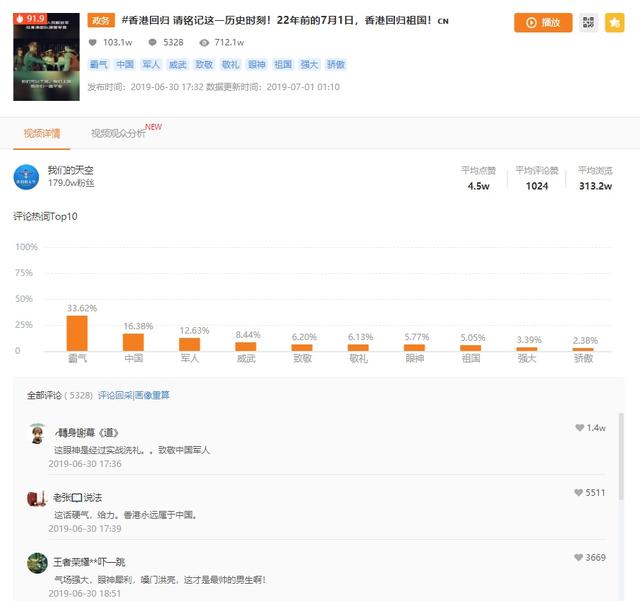
Task: Click the 评论回采|画像重算 link
Action: pos(133,395)
